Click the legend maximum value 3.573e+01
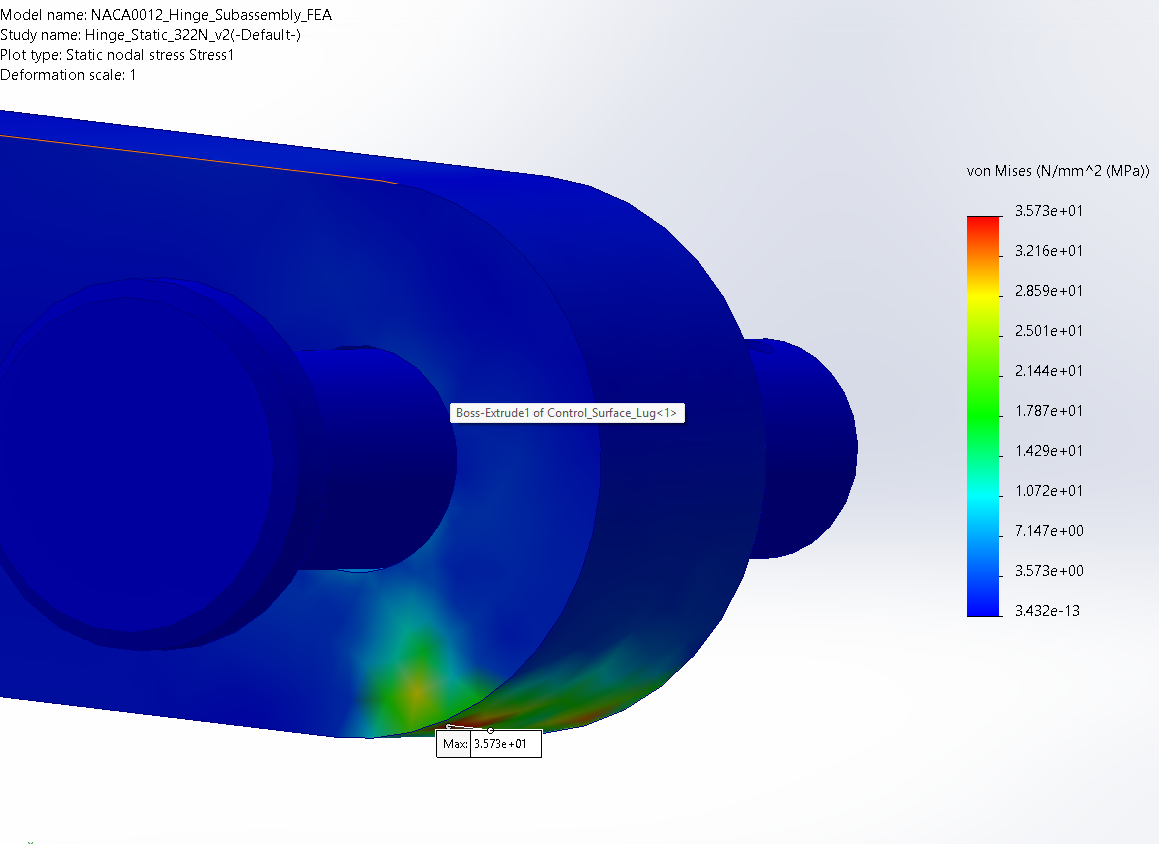This screenshot has height=844, width=1159. [x=1048, y=211]
